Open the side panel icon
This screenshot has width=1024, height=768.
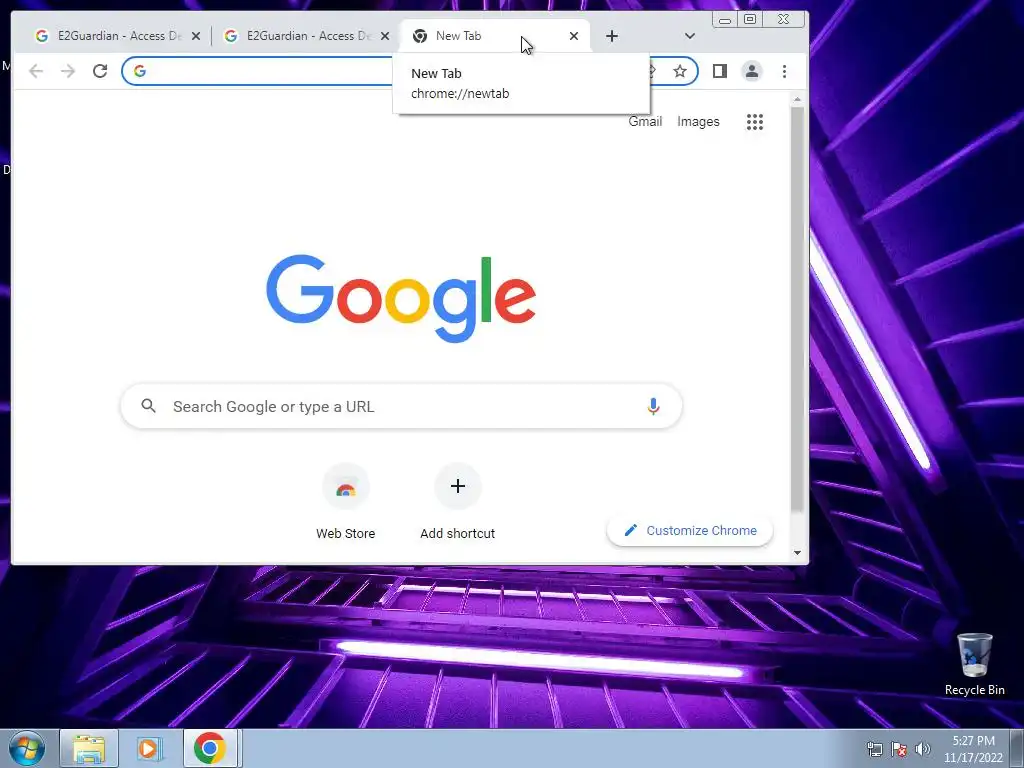point(720,71)
